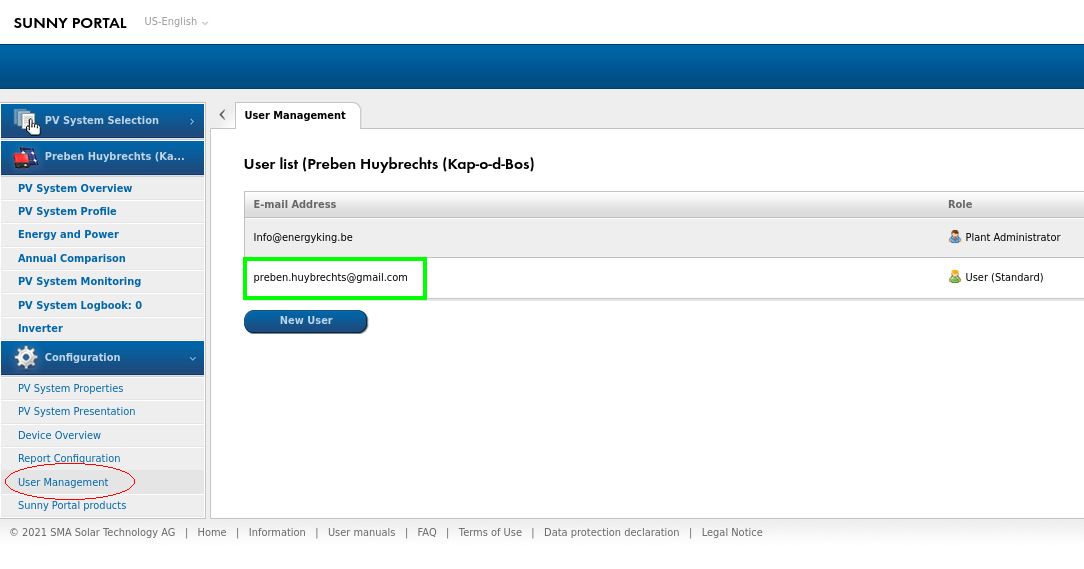Viewport: 1084px width, 569px height.
Task: Collapse the sidebar with the left arrow
Action: [222, 115]
